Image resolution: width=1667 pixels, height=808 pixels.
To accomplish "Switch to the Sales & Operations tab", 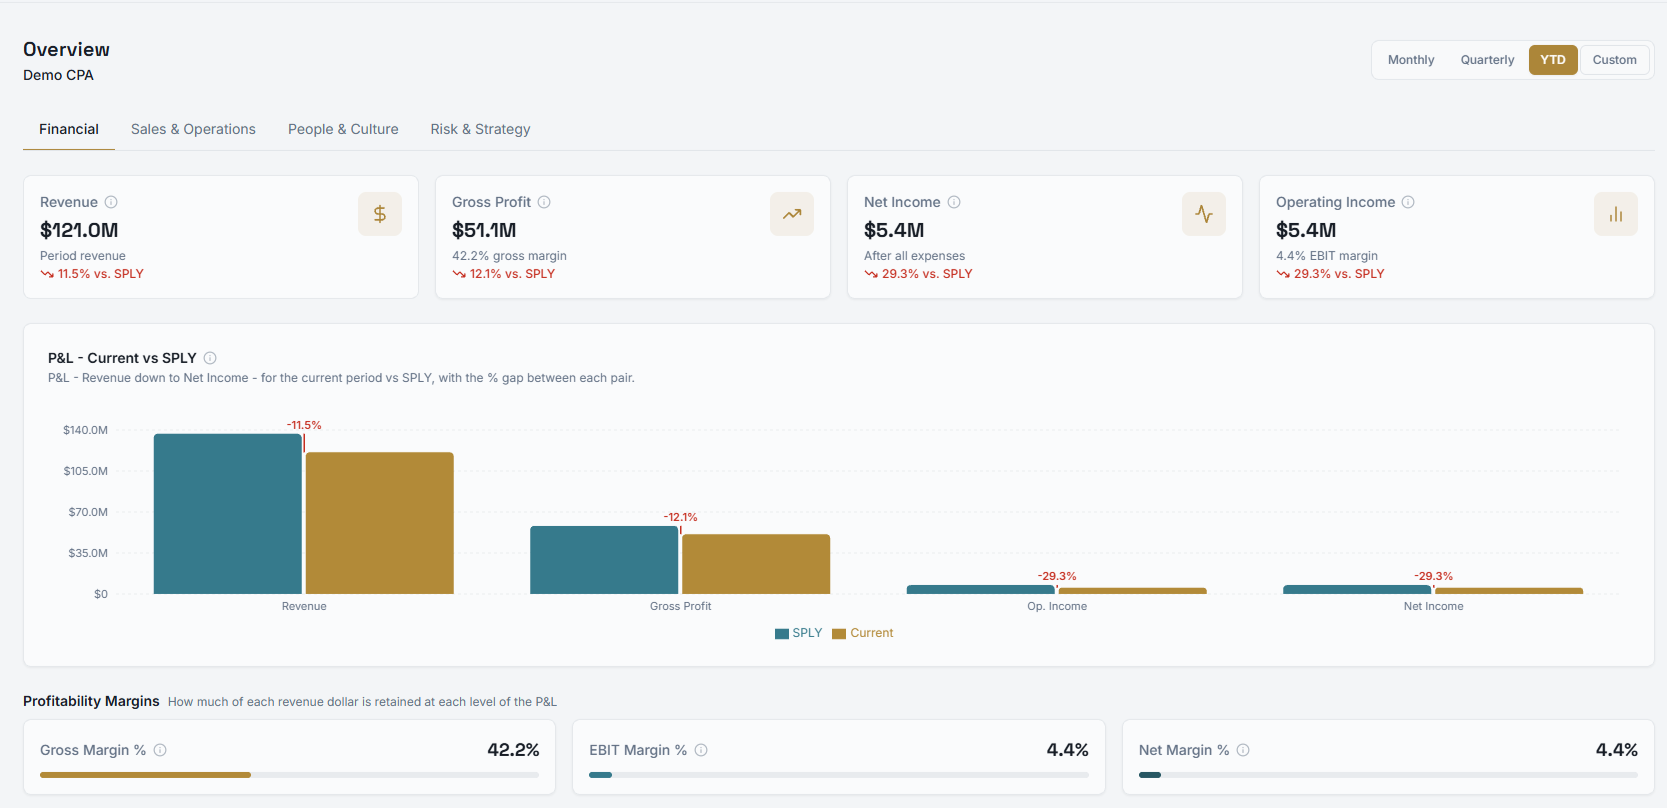I will pyautogui.click(x=193, y=129).
